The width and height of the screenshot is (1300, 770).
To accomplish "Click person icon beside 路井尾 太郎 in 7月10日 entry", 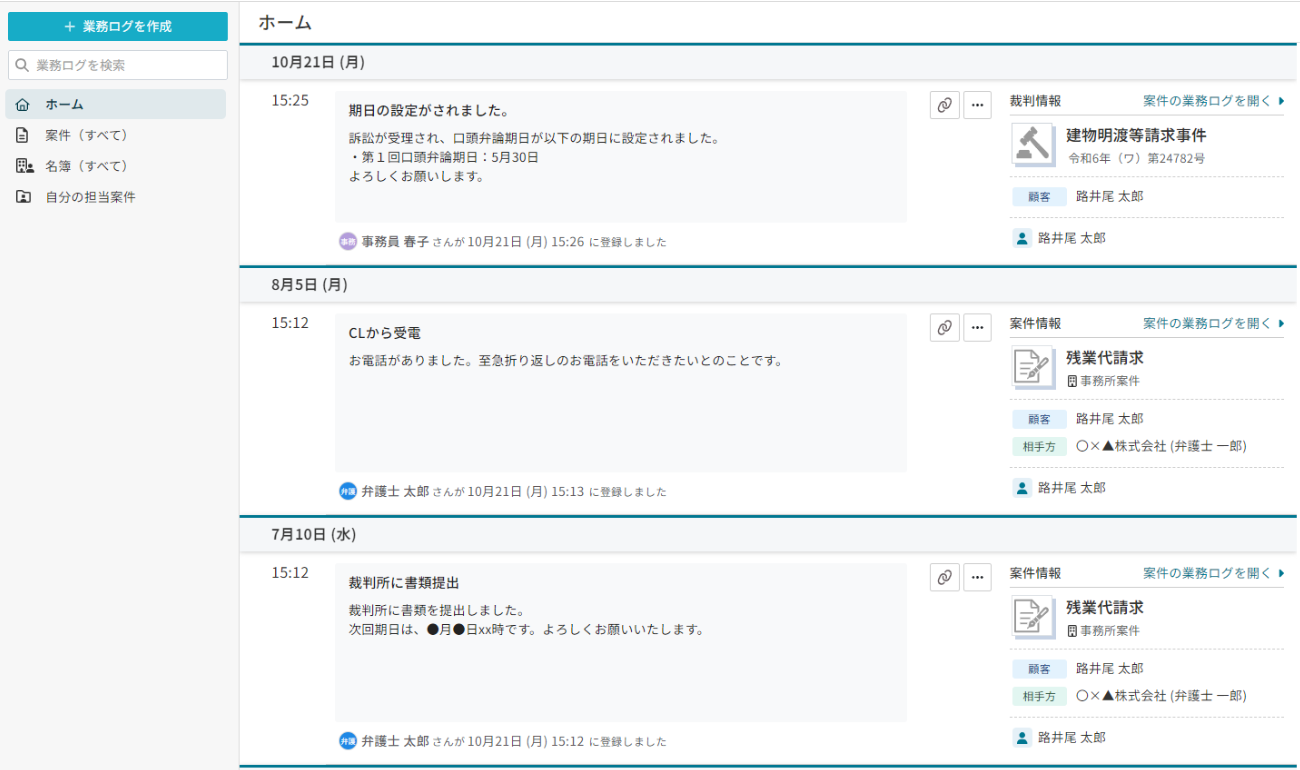I will 1022,737.
